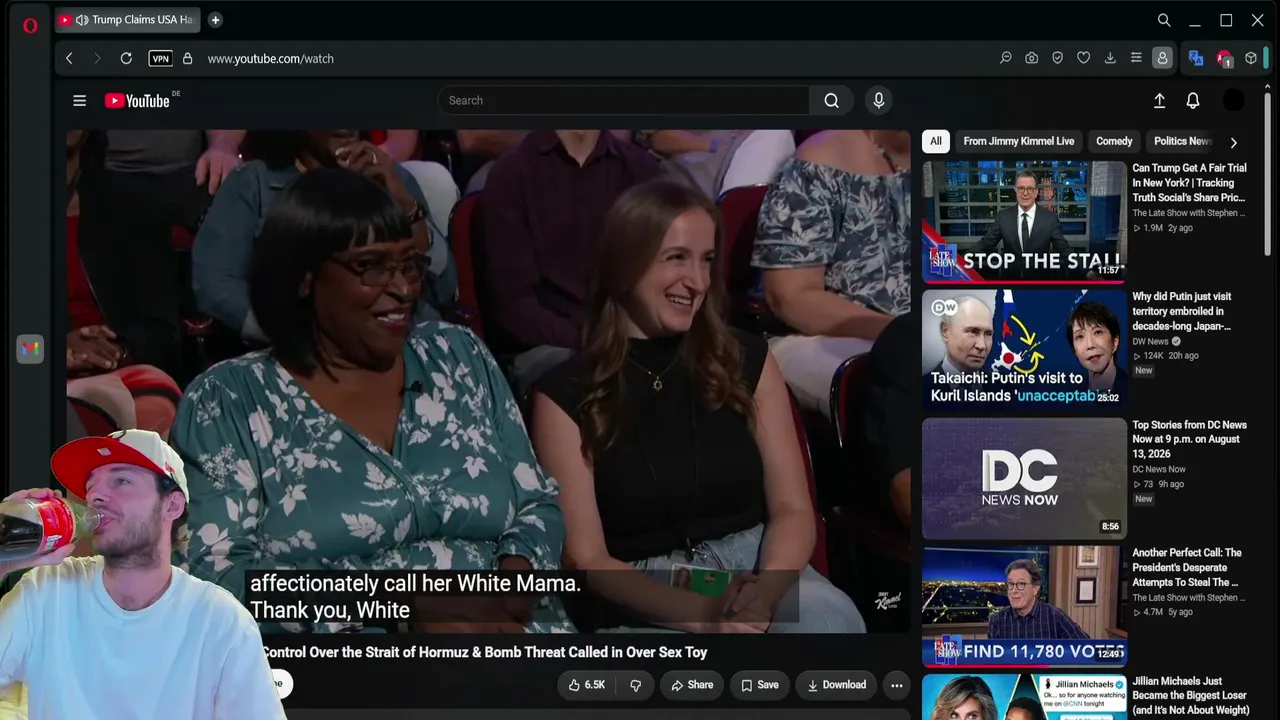Screen dimensions: 1280x720
Task: Visit the DC News Now channel name
Action: click(1159, 469)
